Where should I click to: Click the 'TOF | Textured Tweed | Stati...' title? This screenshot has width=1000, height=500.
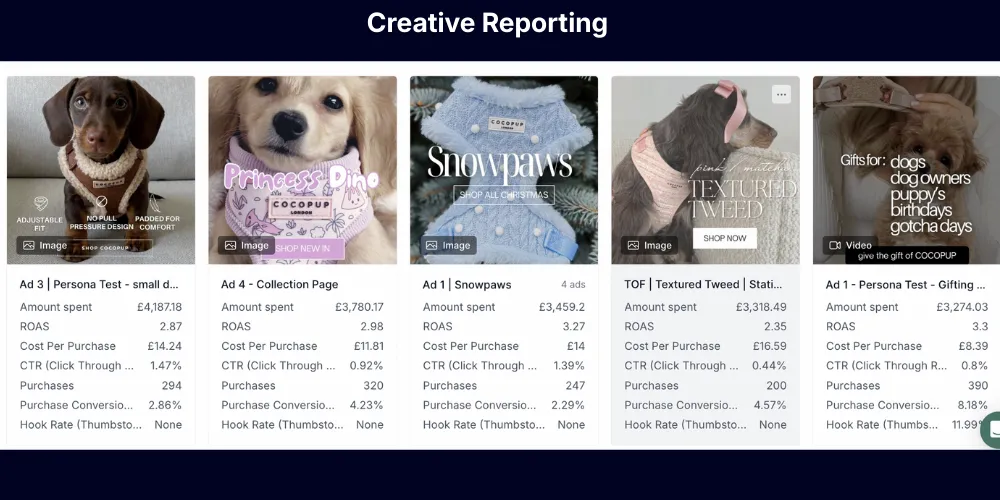click(x=705, y=284)
